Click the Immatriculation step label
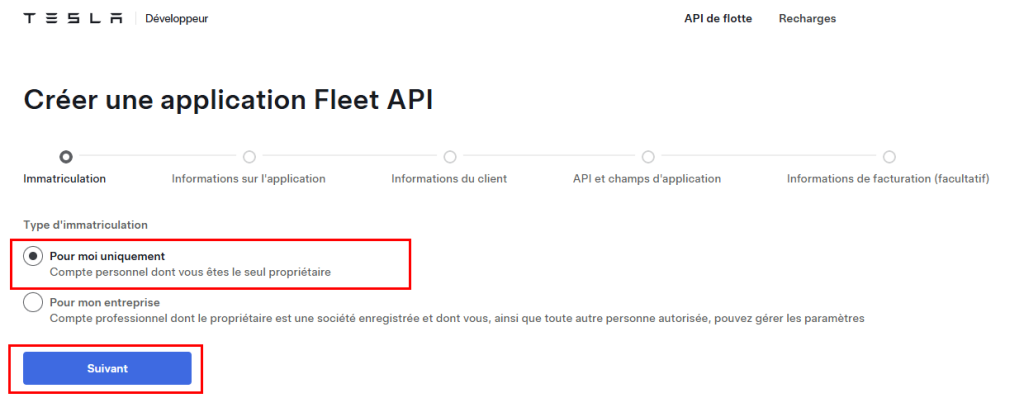This screenshot has height=398, width=1024. [x=65, y=178]
